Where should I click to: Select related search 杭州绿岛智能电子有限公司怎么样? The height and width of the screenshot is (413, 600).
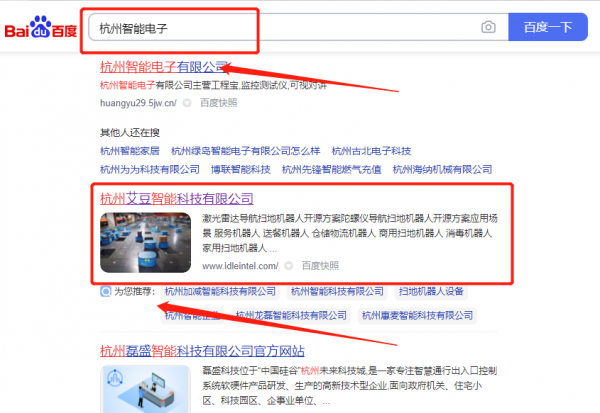click(246, 151)
